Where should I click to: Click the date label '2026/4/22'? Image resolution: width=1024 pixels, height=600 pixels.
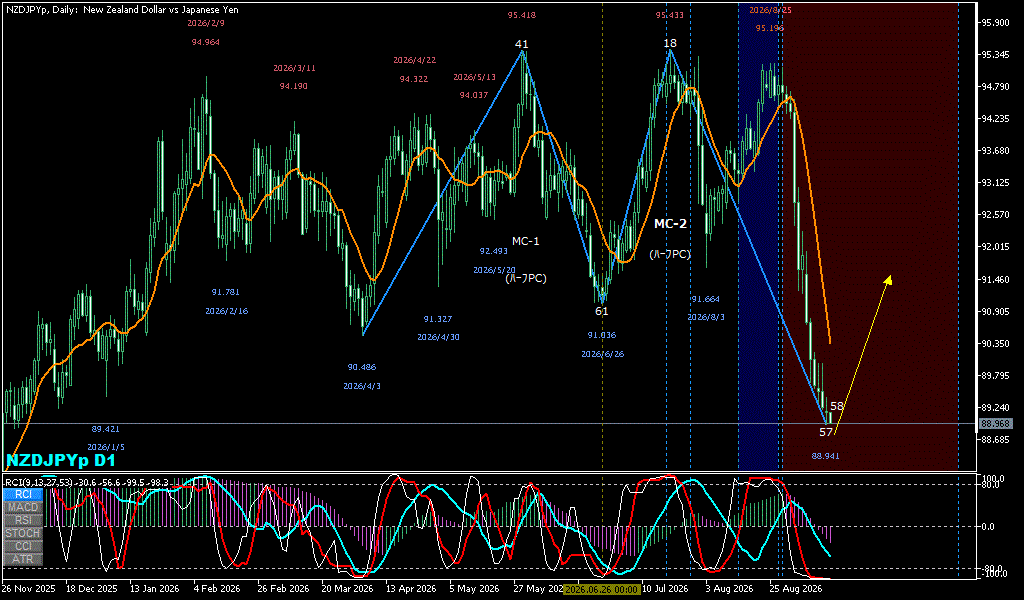point(415,60)
